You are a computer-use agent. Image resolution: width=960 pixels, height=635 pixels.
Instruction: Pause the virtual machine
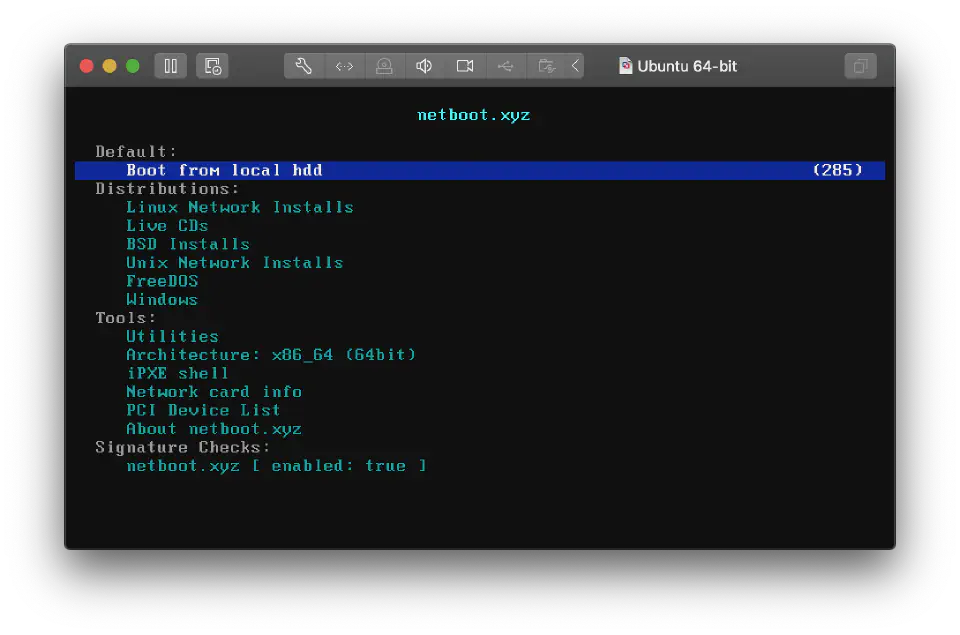click(170, 66)
